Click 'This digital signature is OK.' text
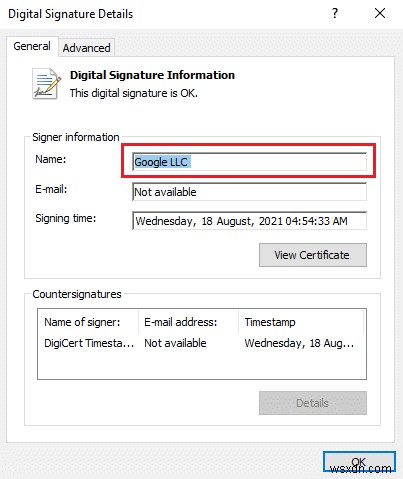The height and width of the screenshot is (479, 403). (x=134, y=93)
